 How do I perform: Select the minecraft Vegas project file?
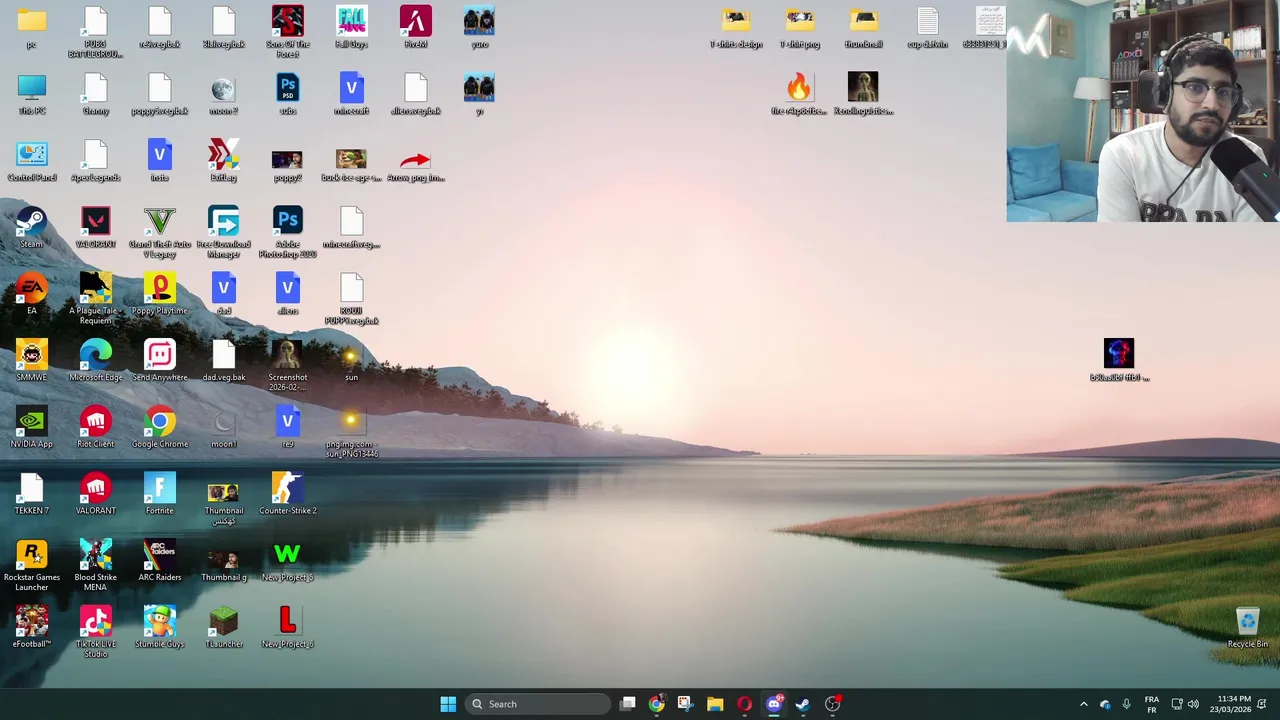pos(351,95)
